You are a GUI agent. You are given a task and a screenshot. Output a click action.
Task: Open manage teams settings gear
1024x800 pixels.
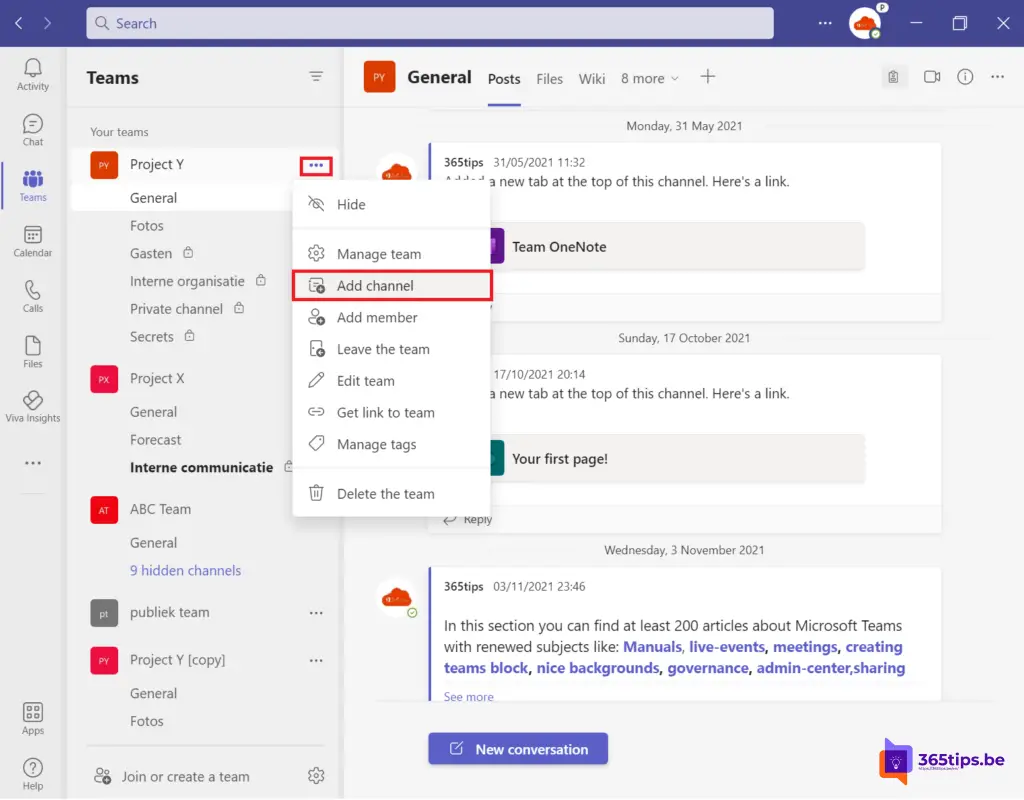coord(316,776)
